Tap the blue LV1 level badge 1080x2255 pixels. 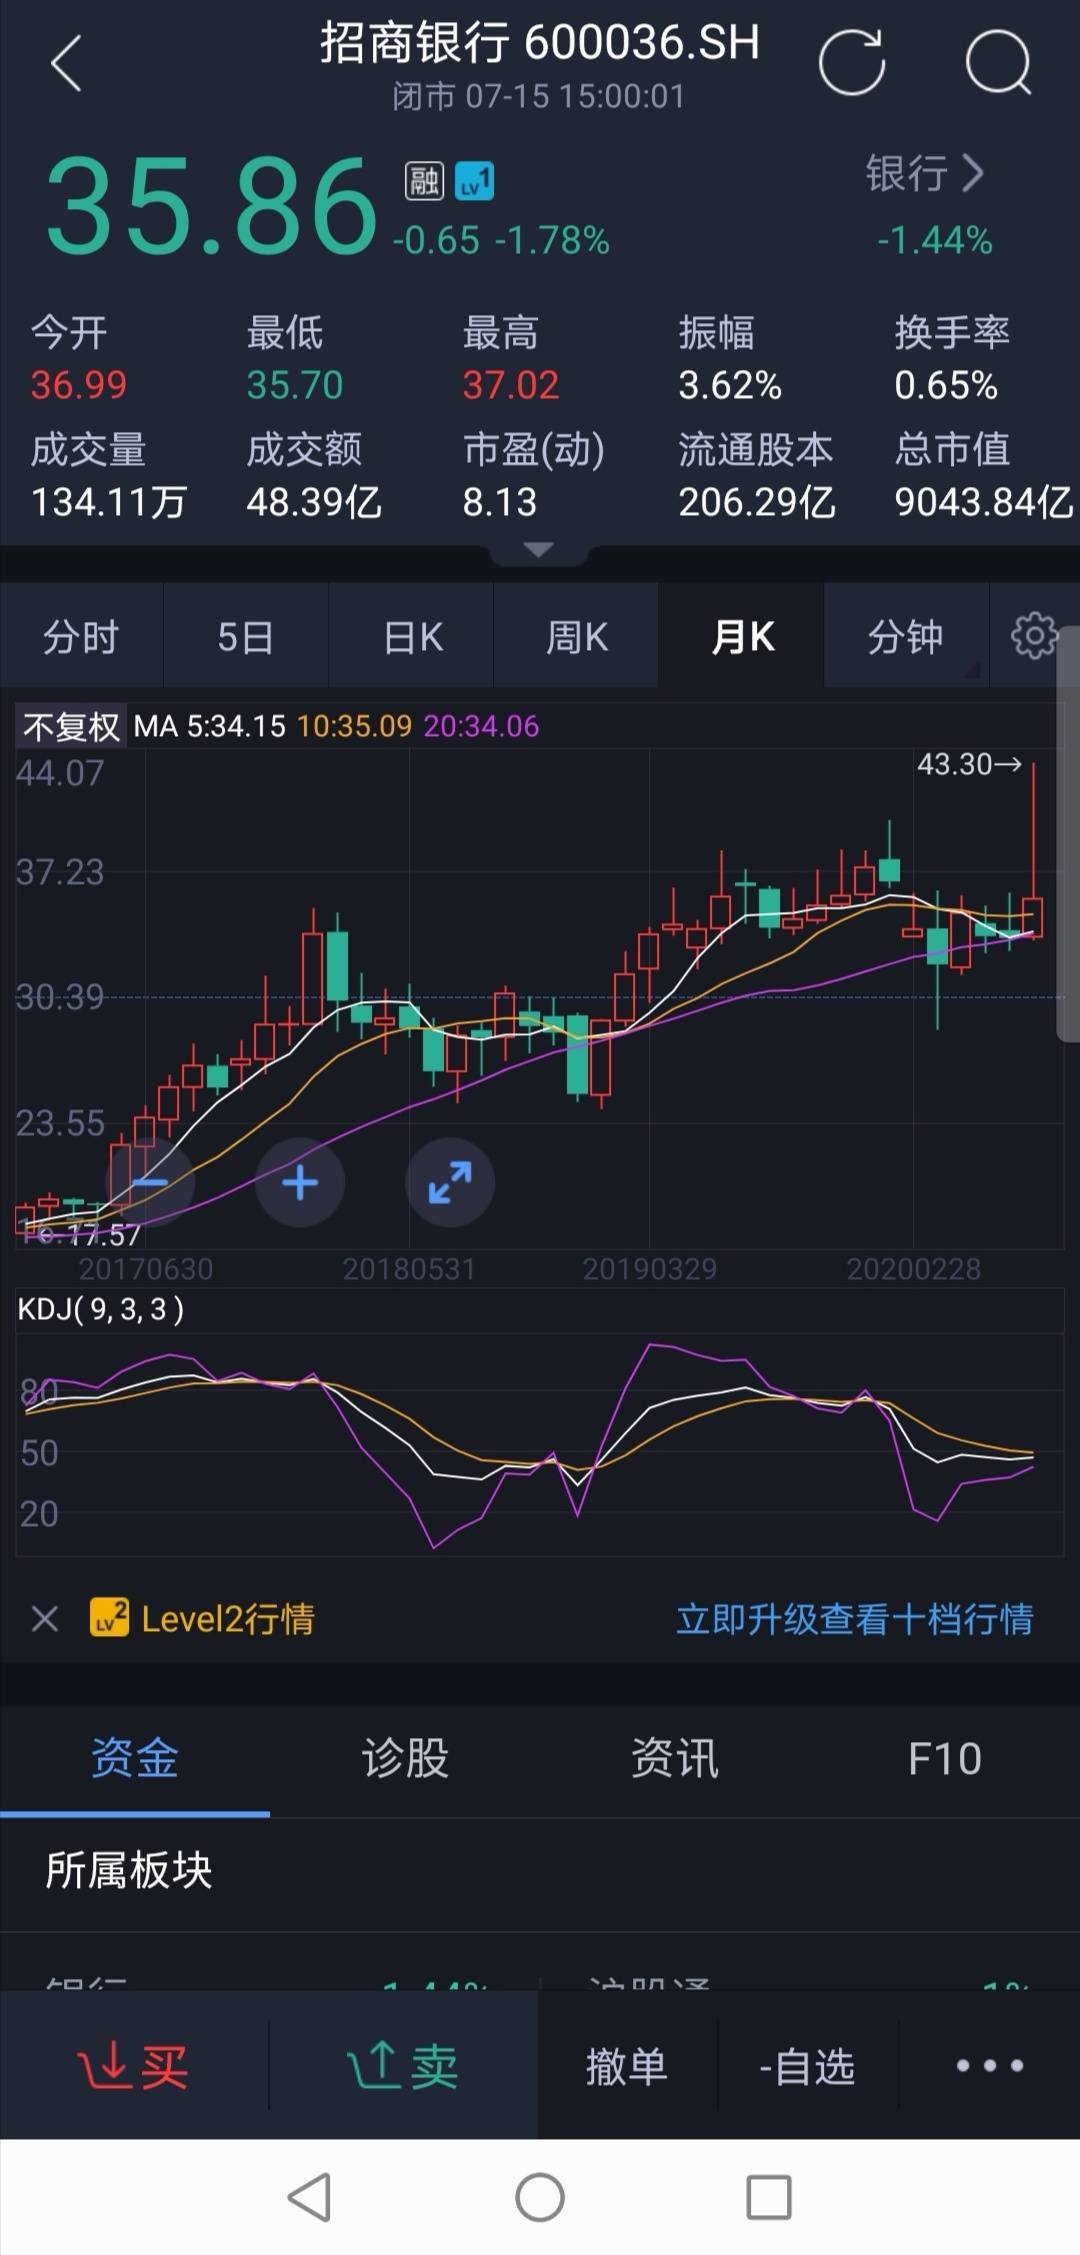point(474,181)
